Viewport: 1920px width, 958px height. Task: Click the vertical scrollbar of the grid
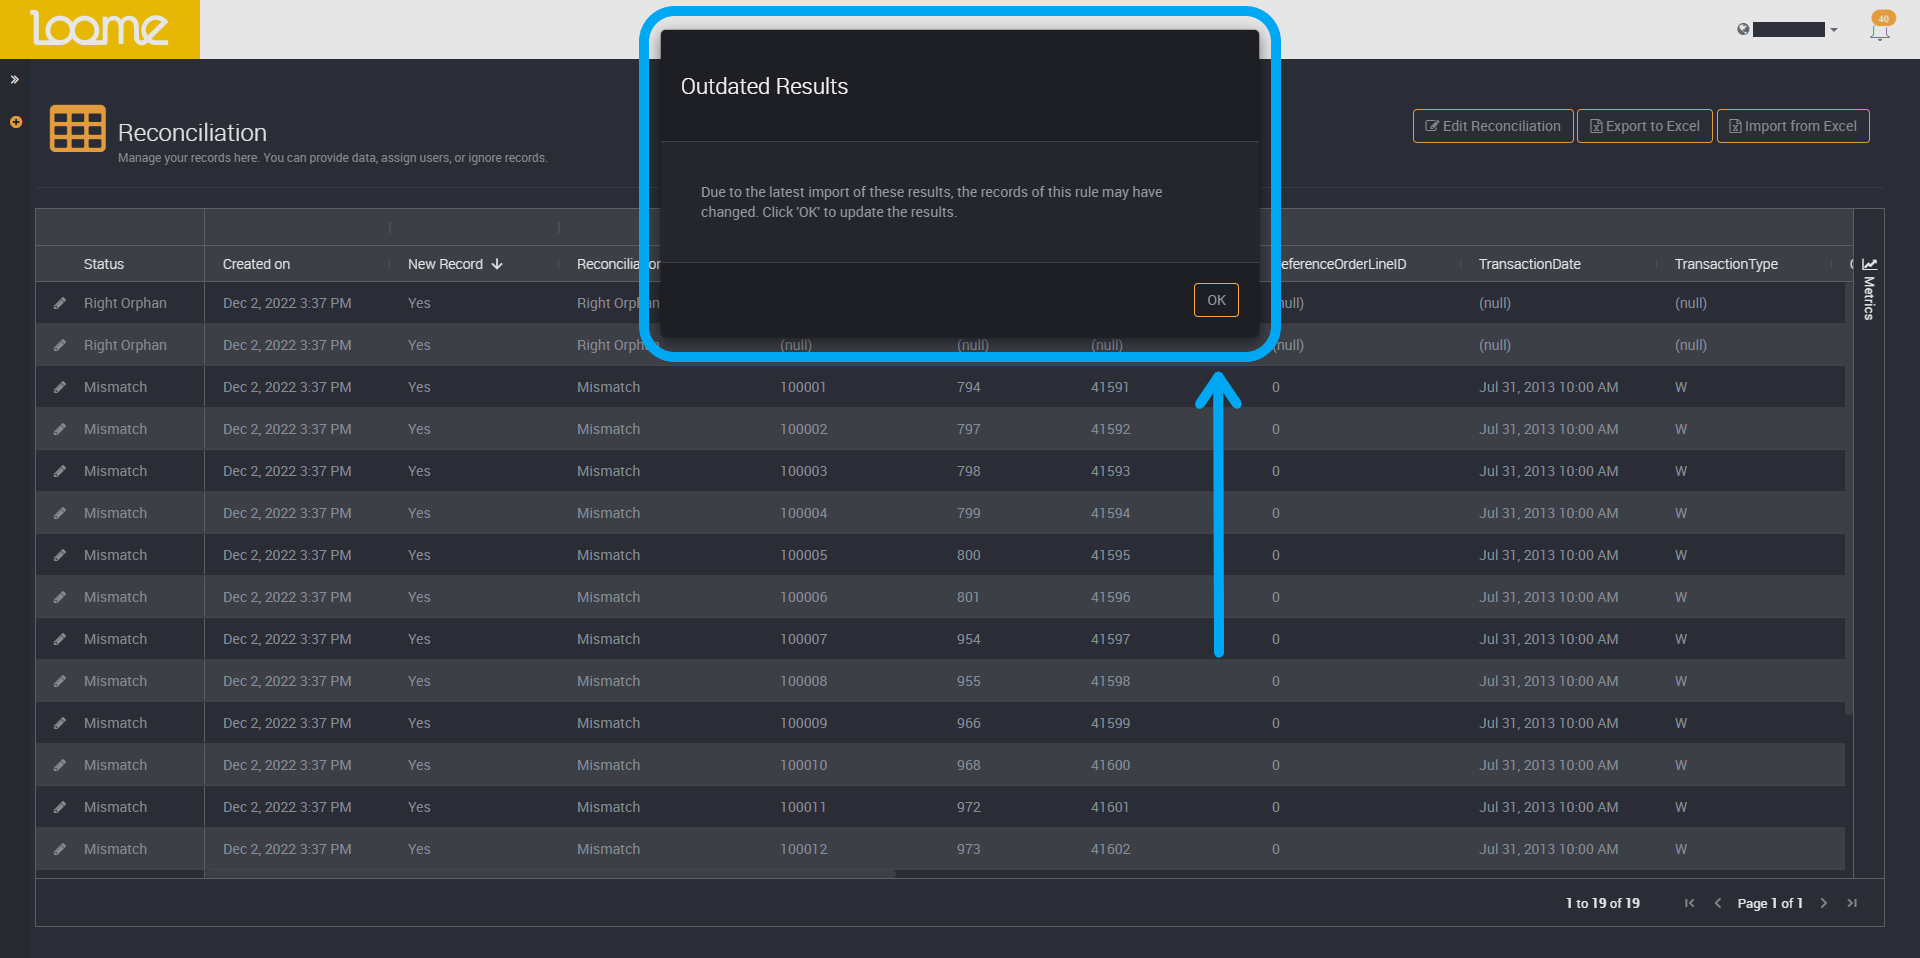(x=1849, y=500)
